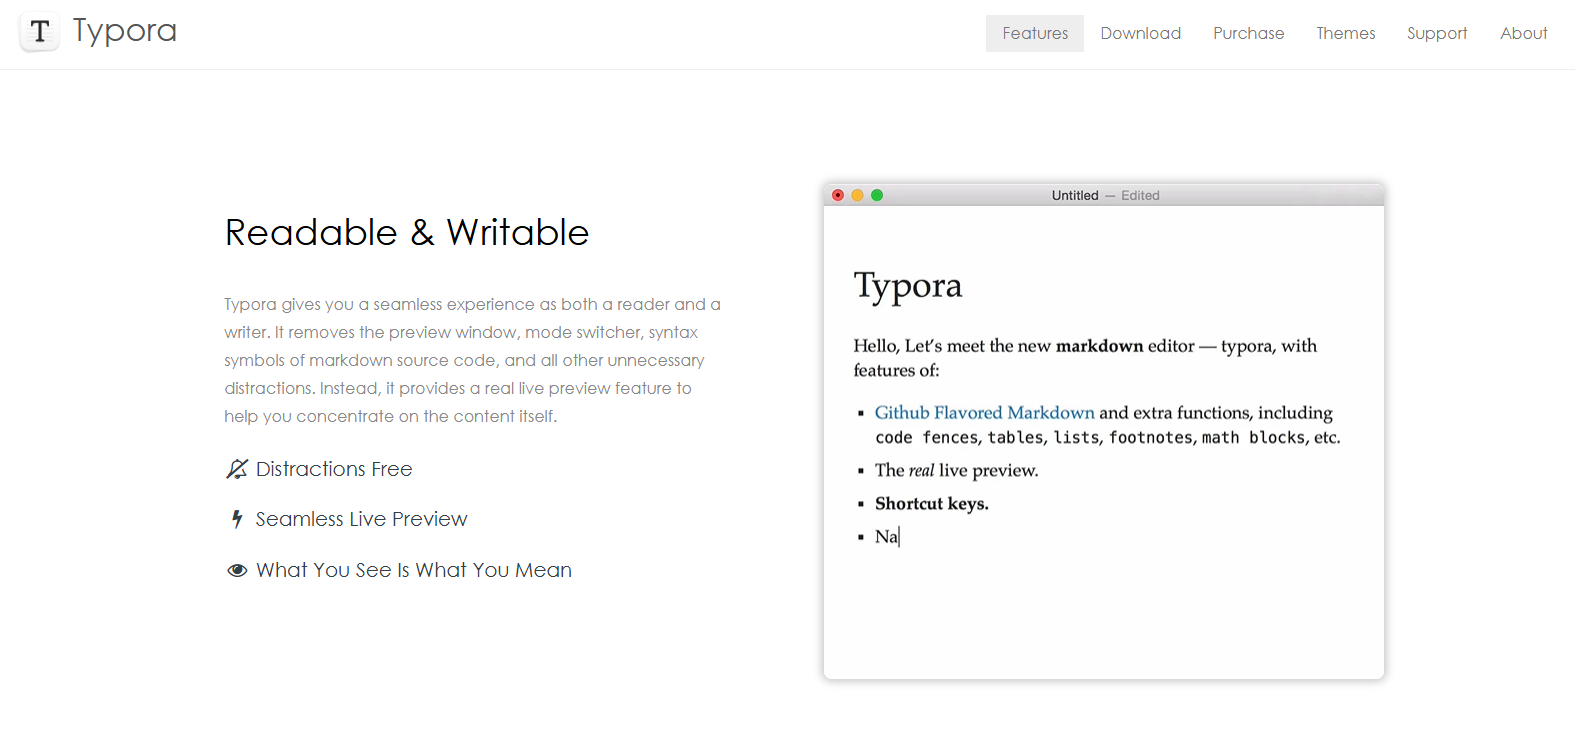The image size is (1575, 753).
Task: Open the Purchase page
Action: pos(1249,33)
